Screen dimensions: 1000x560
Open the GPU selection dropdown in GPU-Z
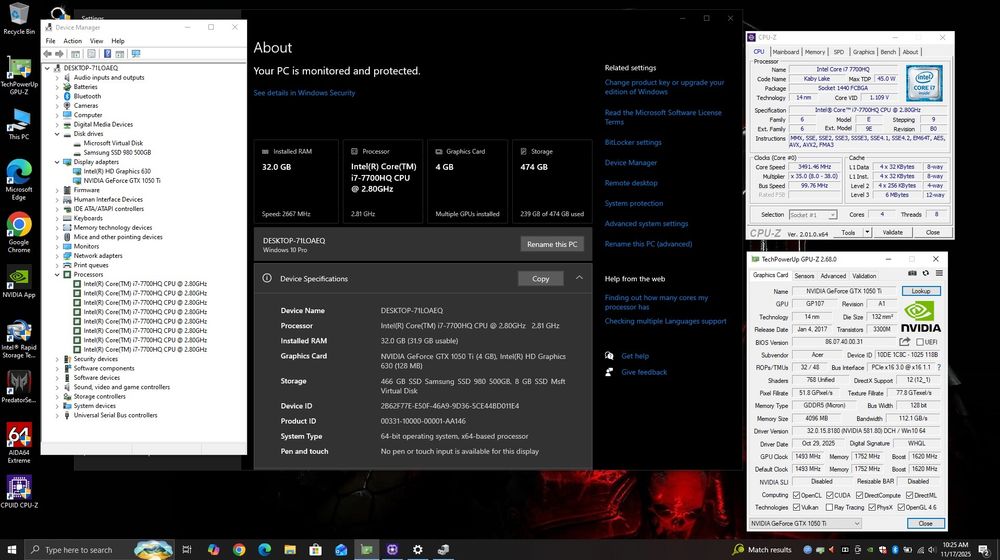(805, 523)
